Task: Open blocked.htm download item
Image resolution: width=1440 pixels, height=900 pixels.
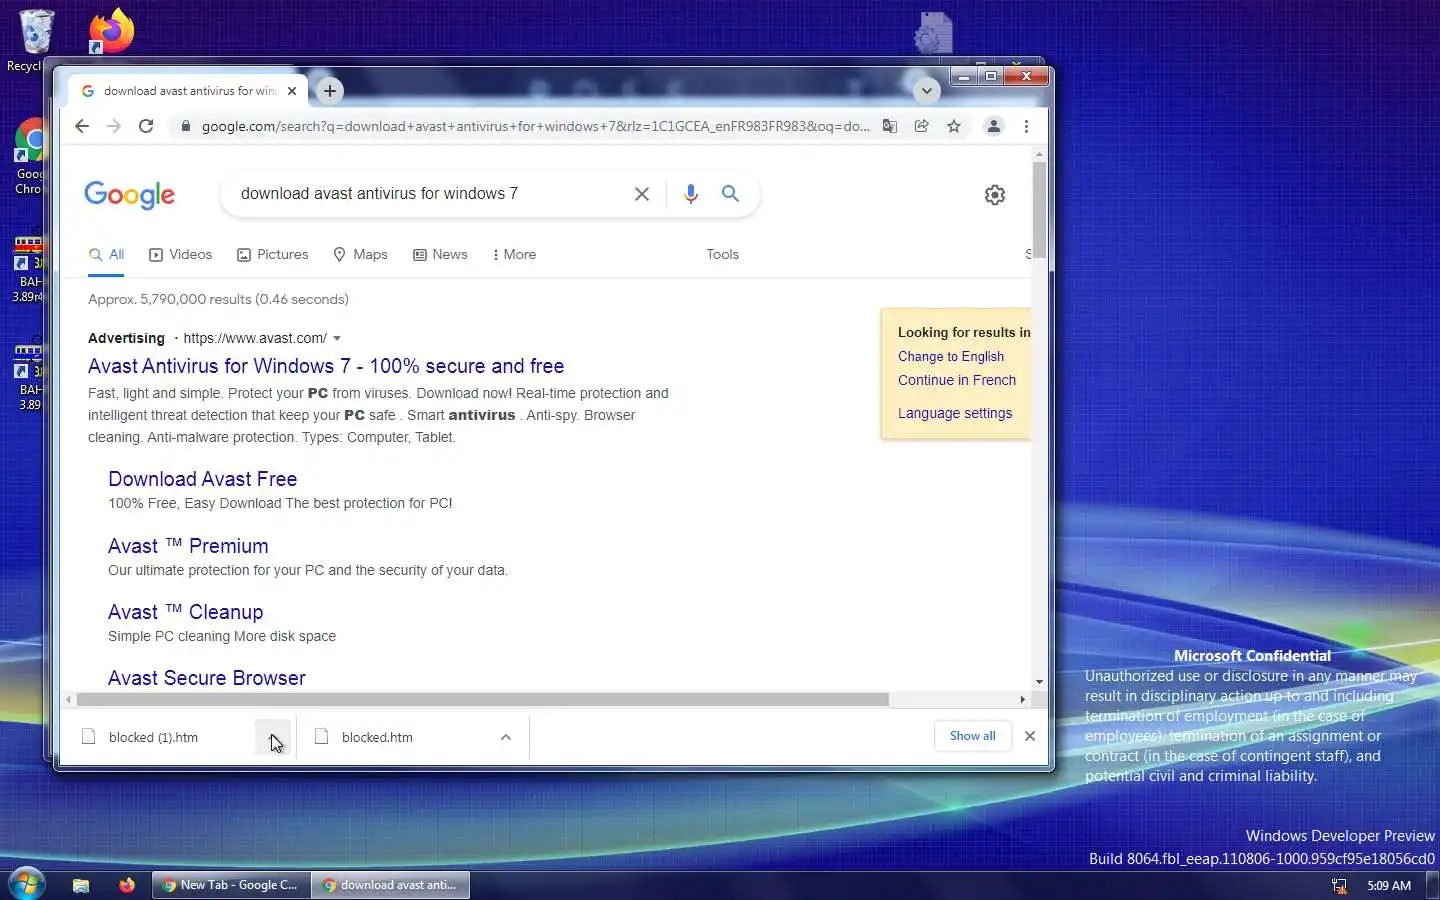Action: pos(377,737)
